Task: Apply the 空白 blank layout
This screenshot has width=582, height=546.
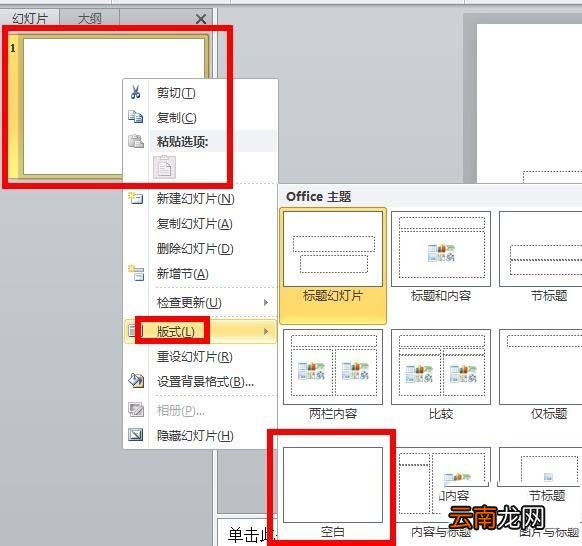Action: pyautogui.click(x=333, y=493)
